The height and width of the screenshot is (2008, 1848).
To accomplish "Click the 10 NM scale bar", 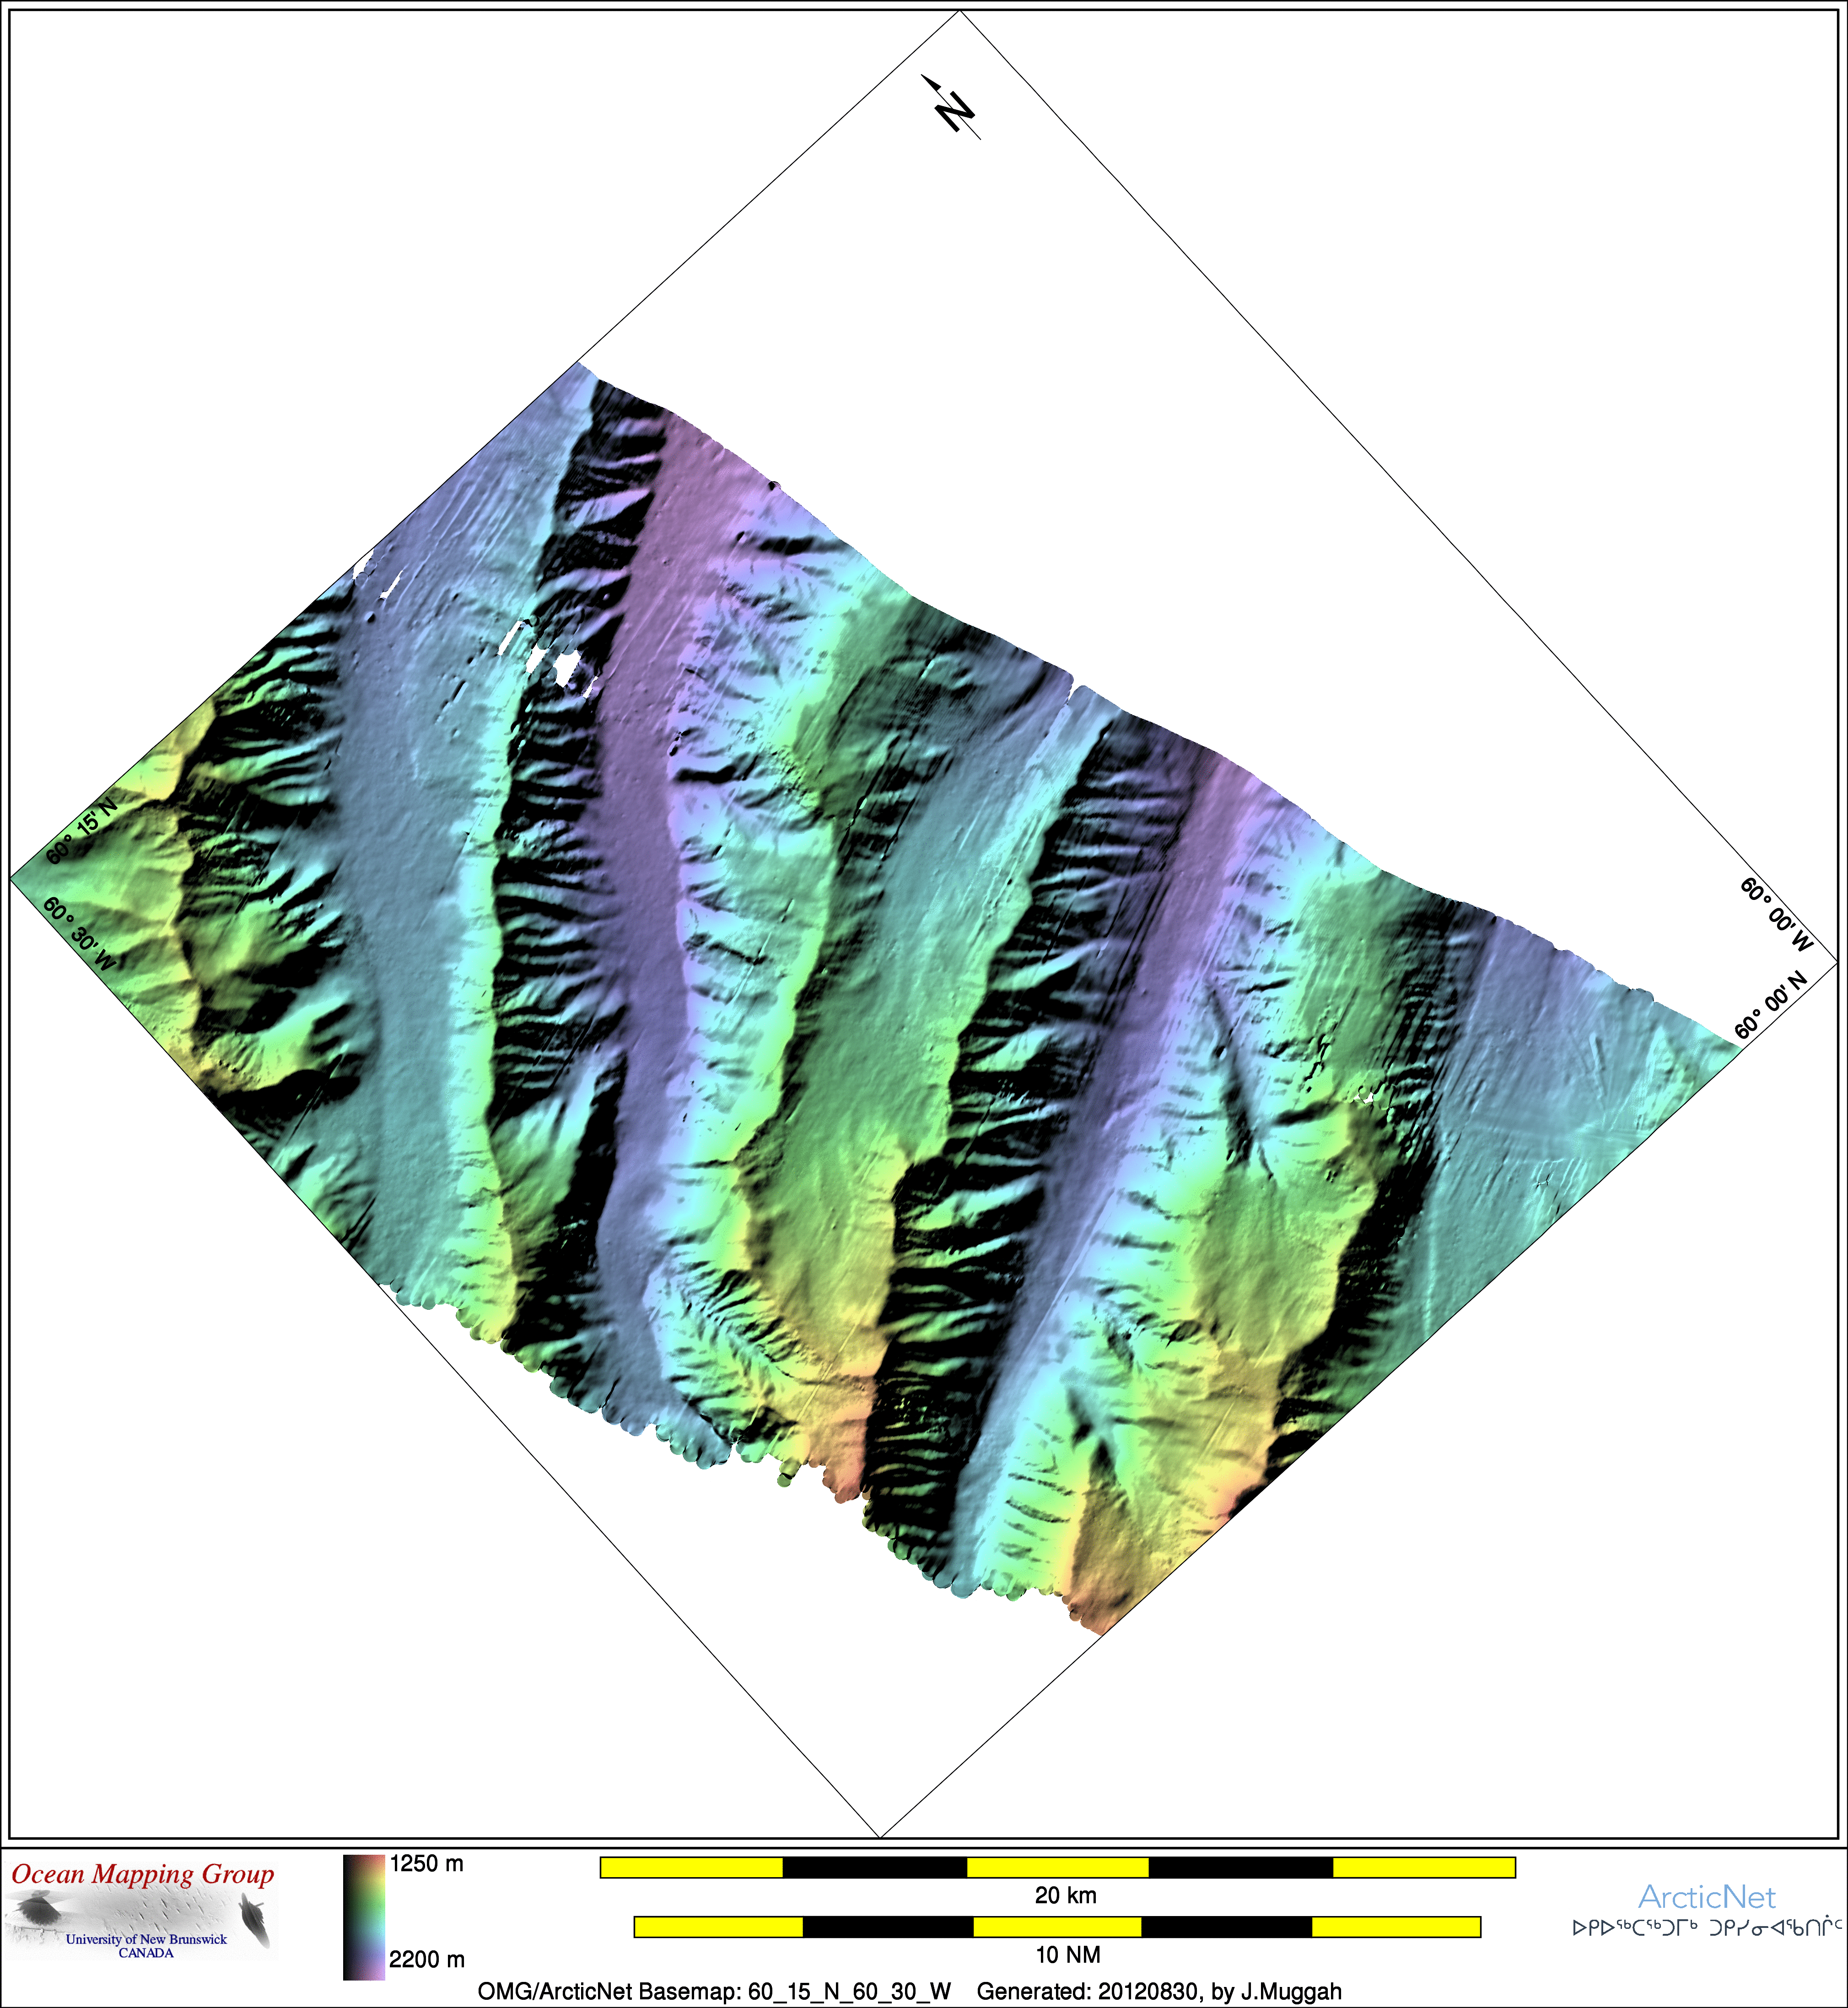I will 1057,1927.
